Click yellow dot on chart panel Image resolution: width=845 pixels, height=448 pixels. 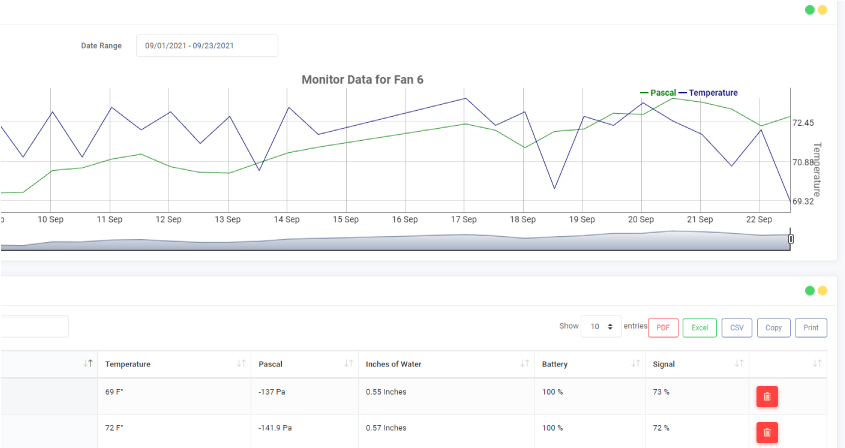point(822,10)
